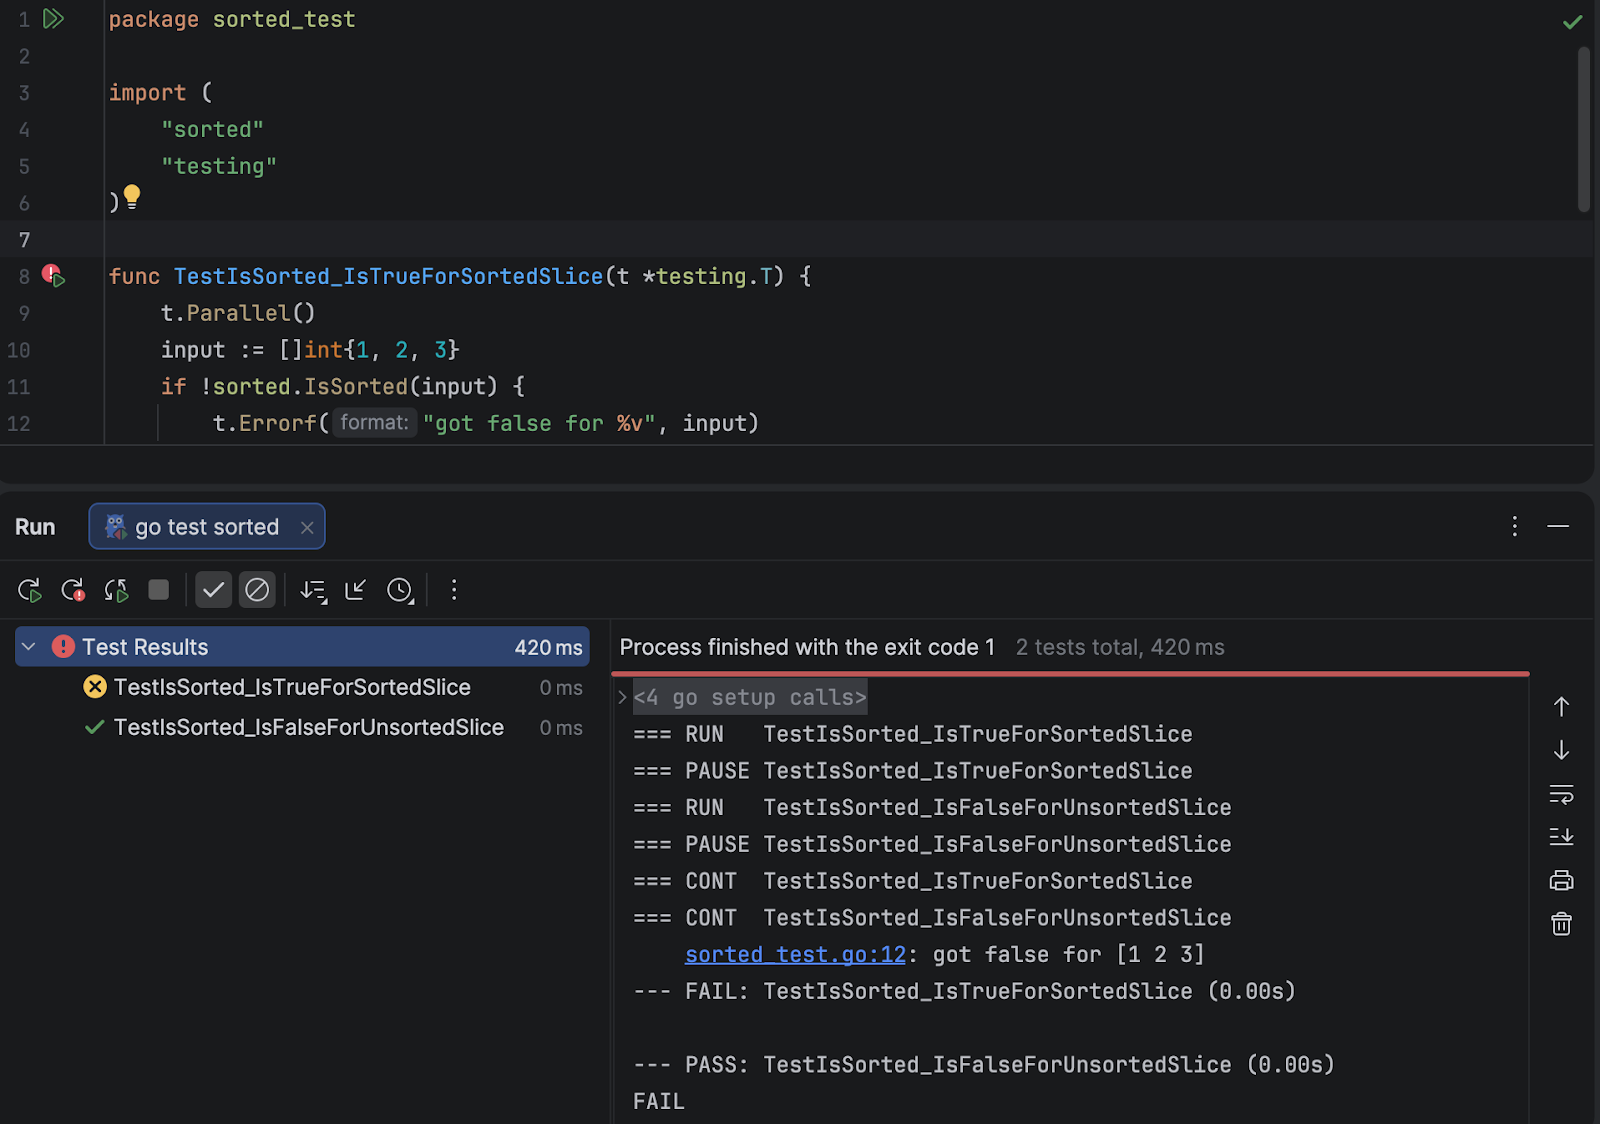Toggle auto-test rerun icon

pyautogui.click(x=116, y=591)
